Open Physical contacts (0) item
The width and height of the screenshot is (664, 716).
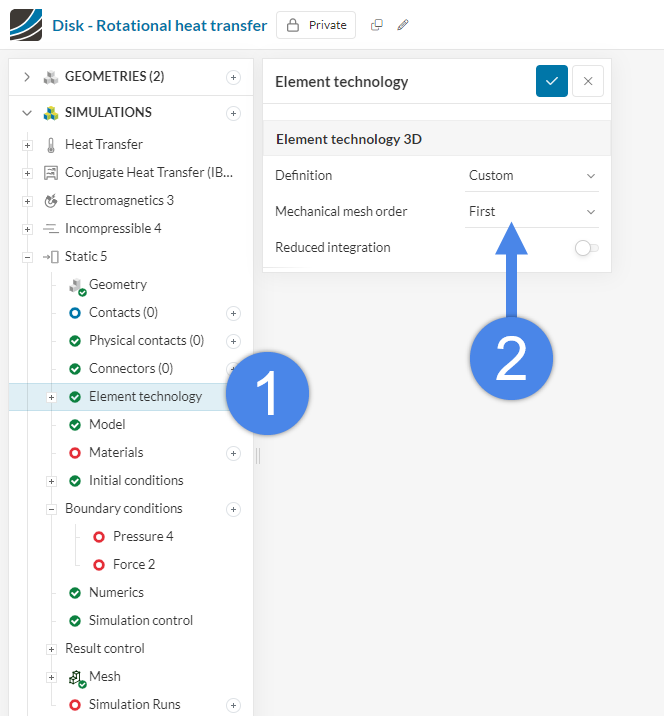146,340
